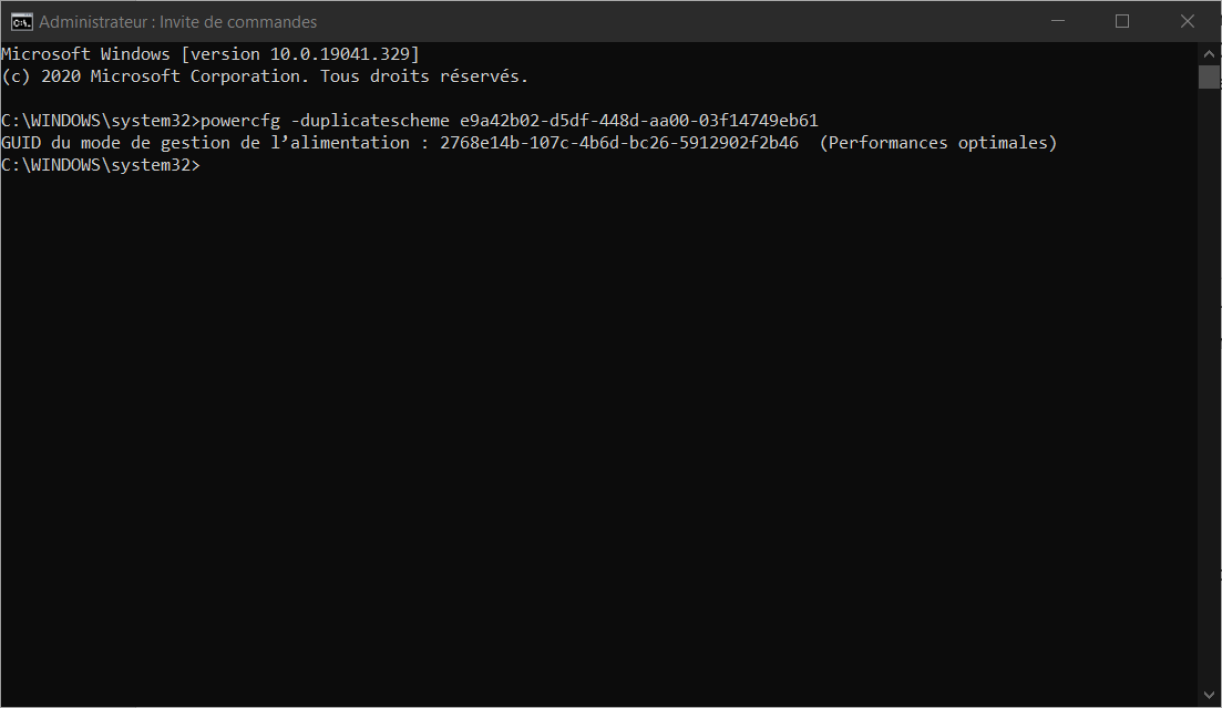
Task: Click the word powercfg in the command
Action: [240, 121]
